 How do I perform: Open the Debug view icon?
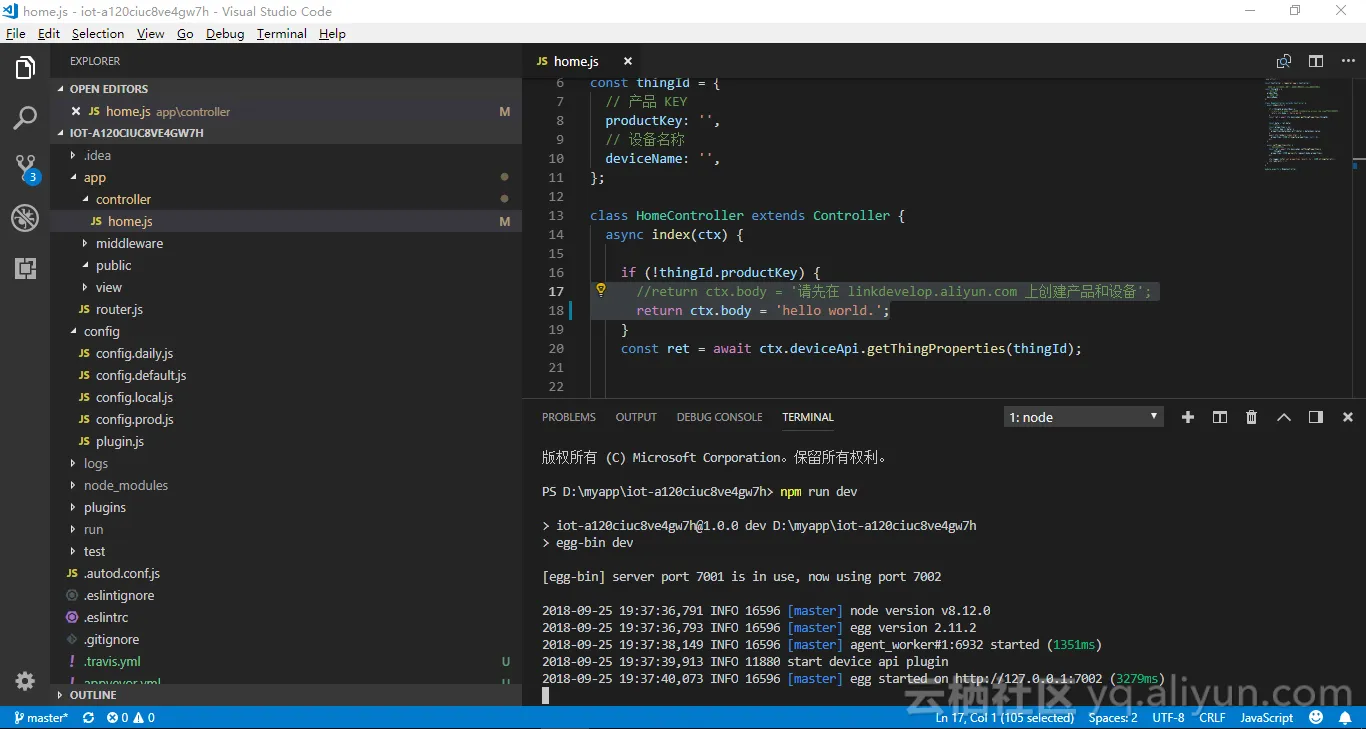click(x=25, y=218)
